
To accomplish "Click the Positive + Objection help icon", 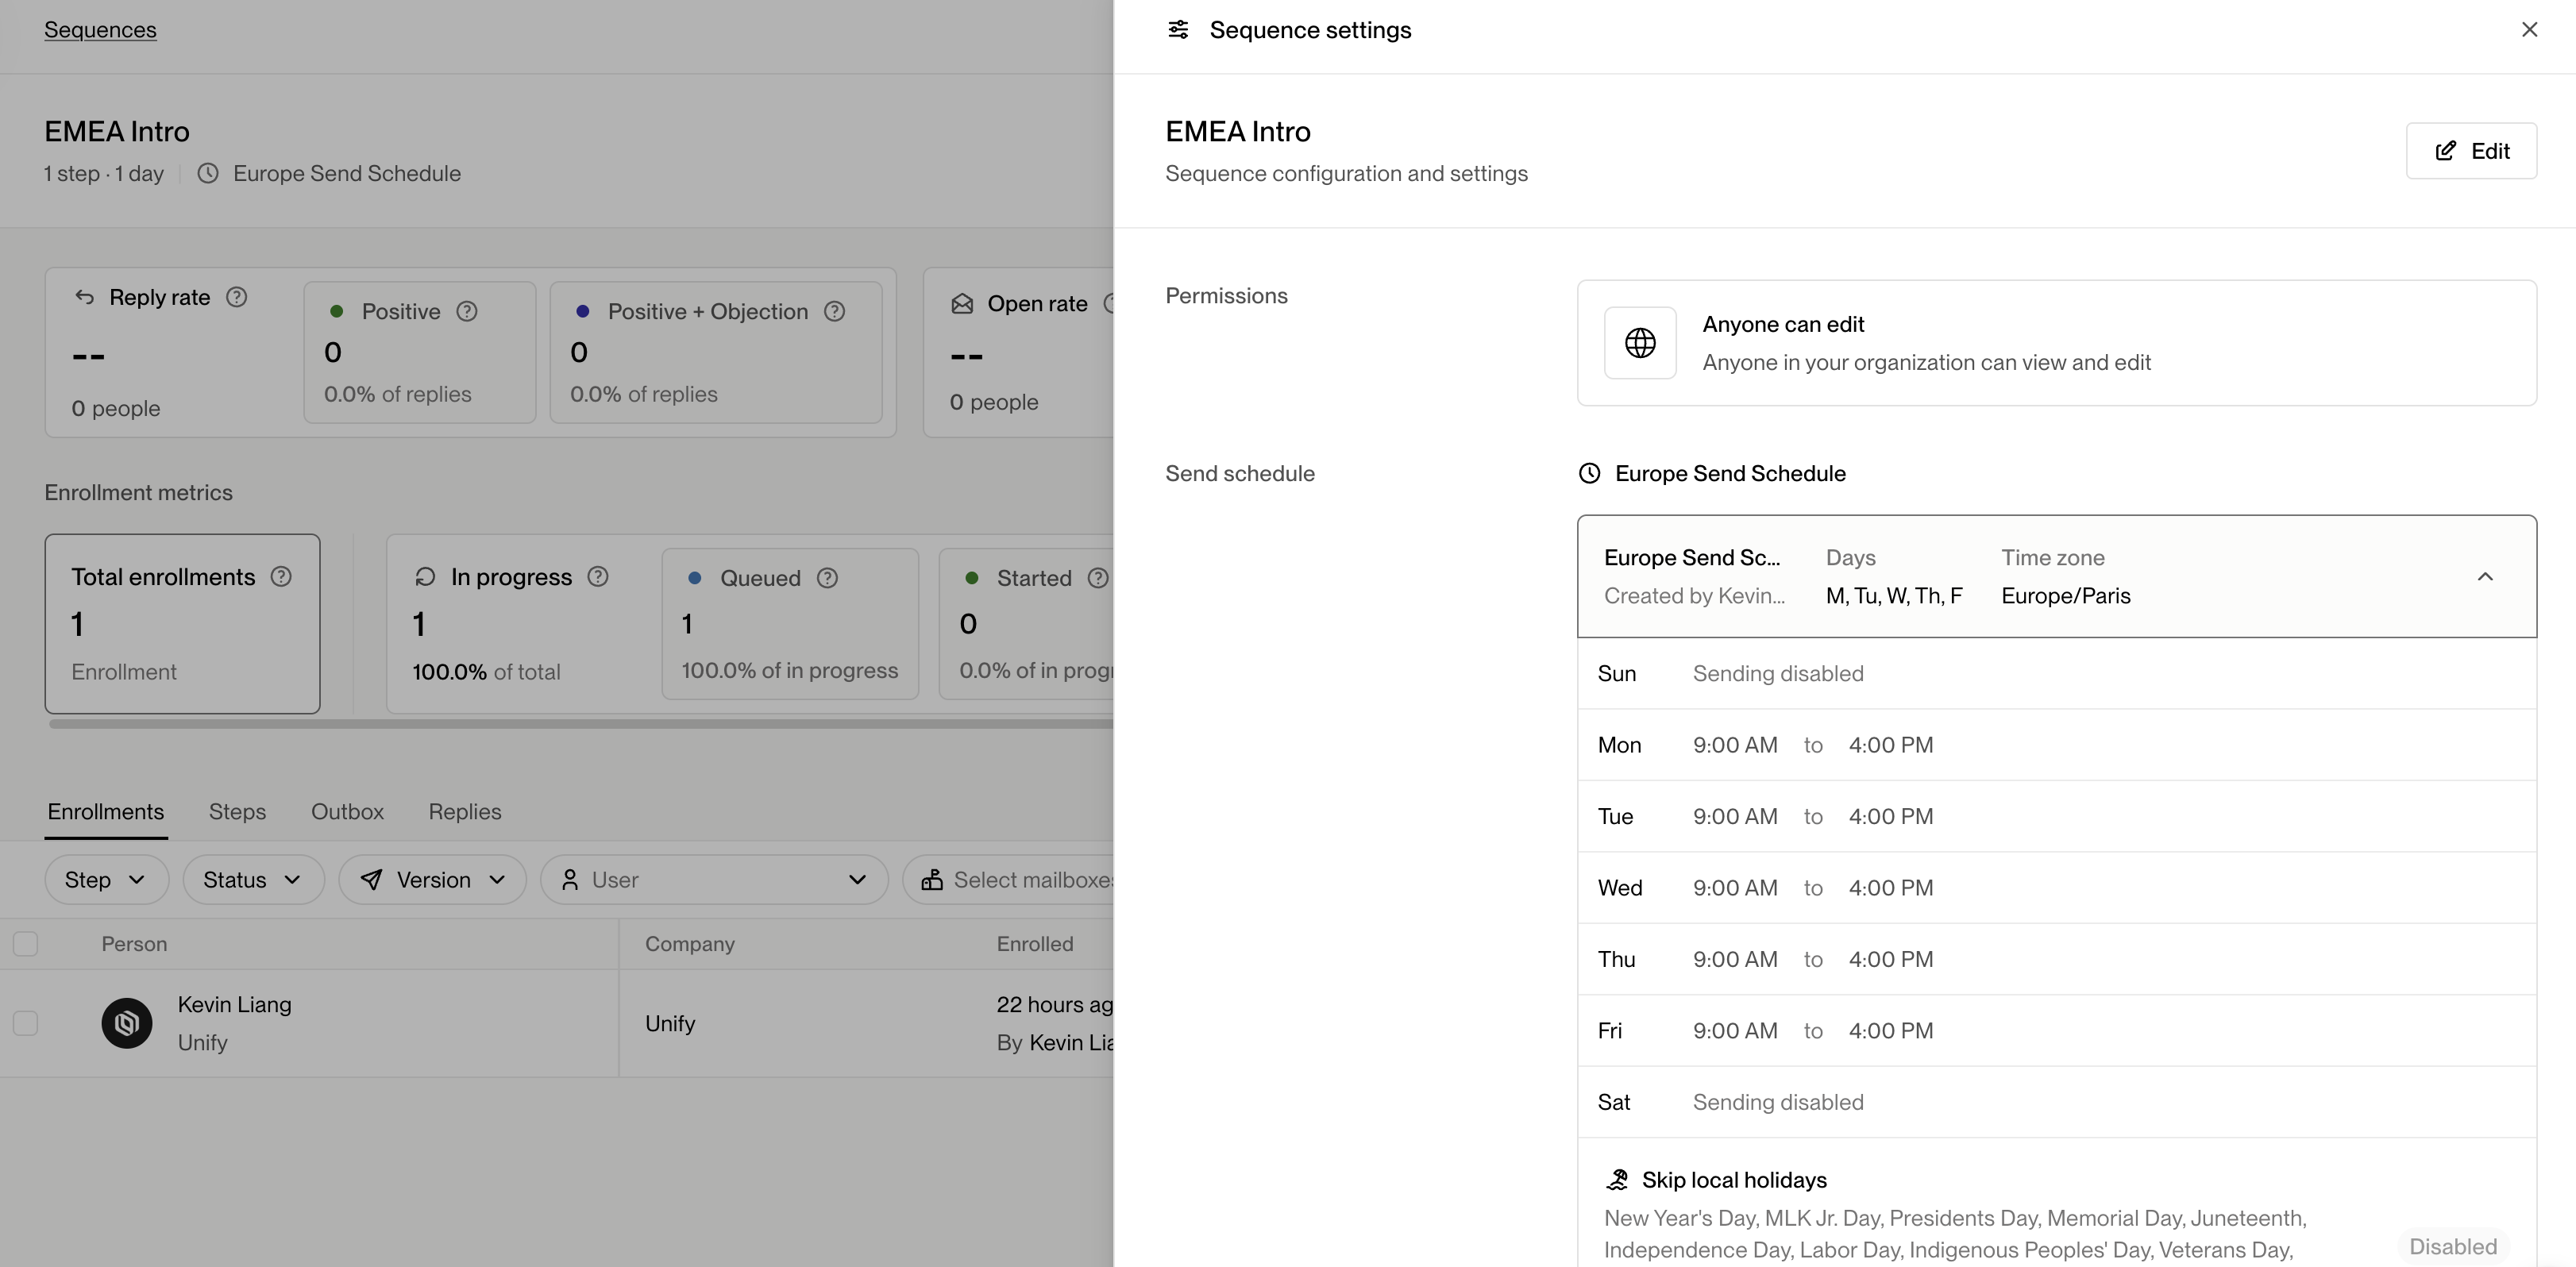I will click(x=834, y=311).
